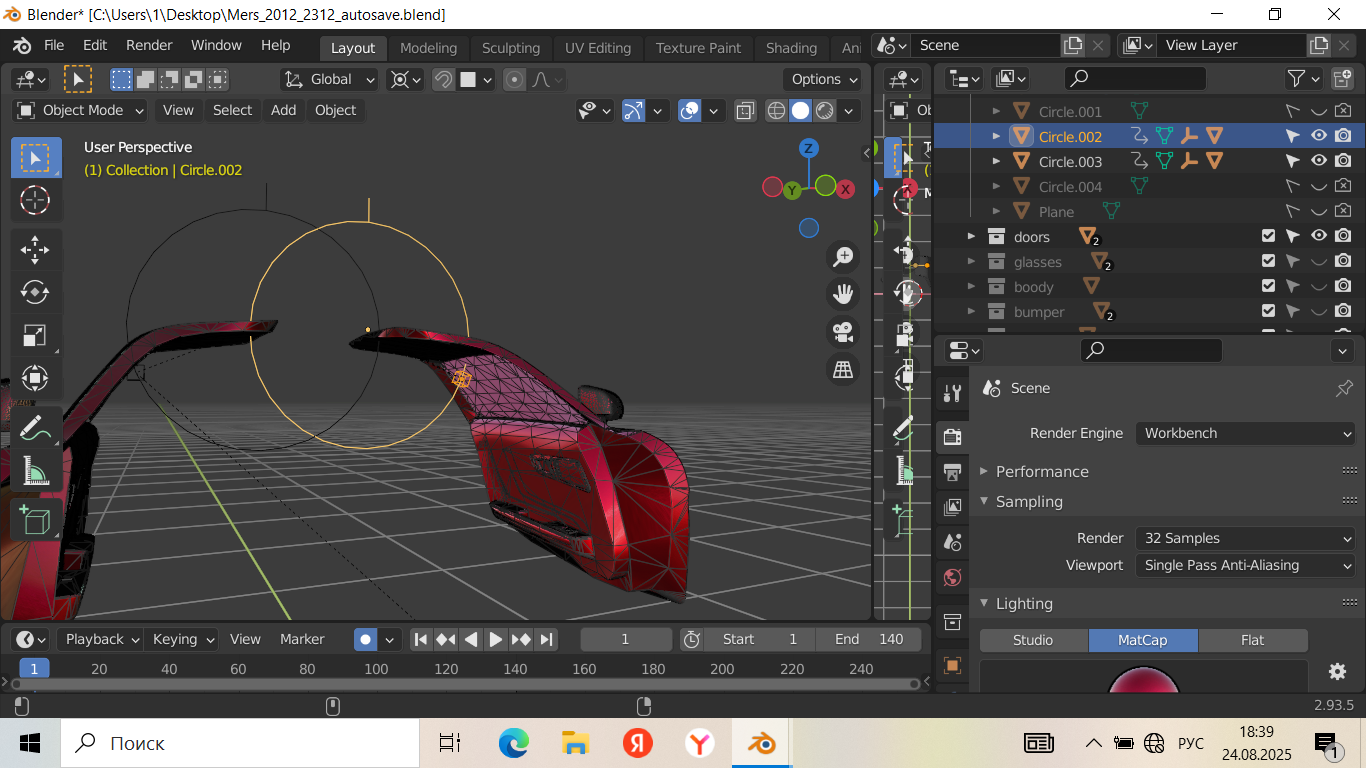Toggle camera view with the camera icon
The image size is (1366, 768).
[x=843, y=331]
